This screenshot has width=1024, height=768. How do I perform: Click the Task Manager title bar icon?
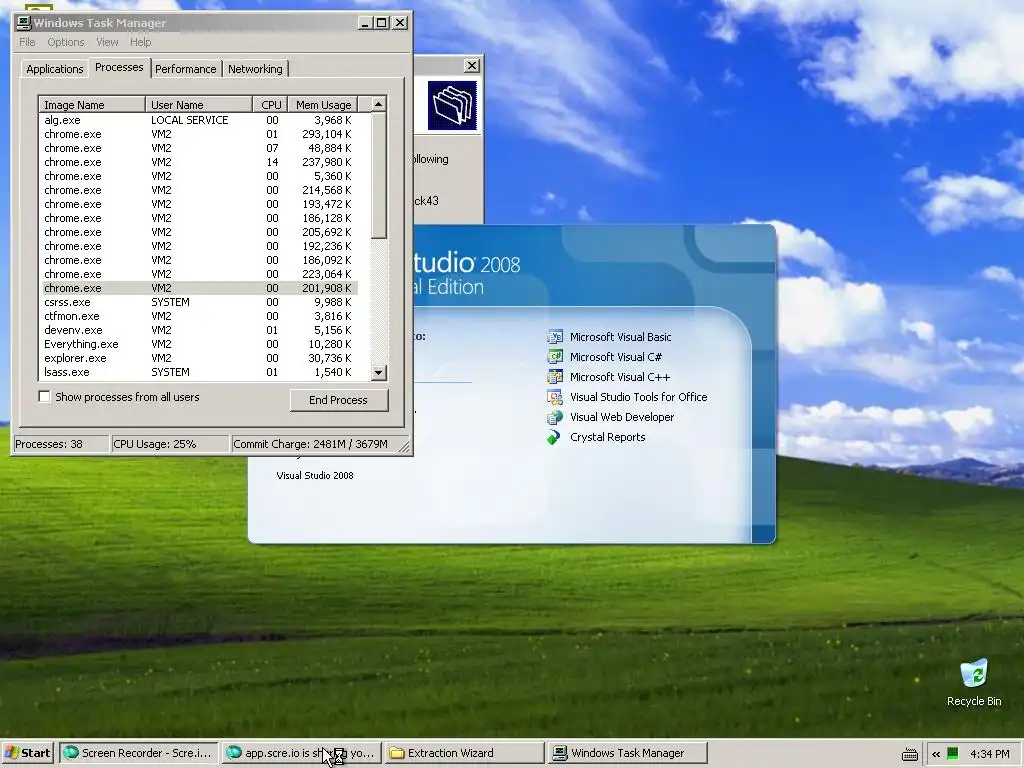[x=24, y=23]
